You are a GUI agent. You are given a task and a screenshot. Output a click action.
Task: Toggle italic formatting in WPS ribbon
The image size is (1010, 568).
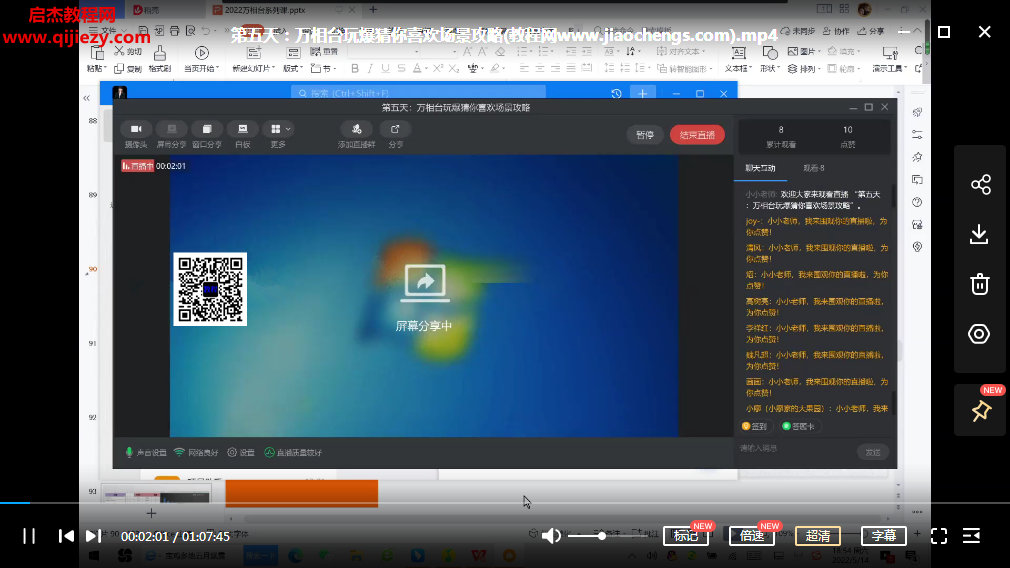370,68
